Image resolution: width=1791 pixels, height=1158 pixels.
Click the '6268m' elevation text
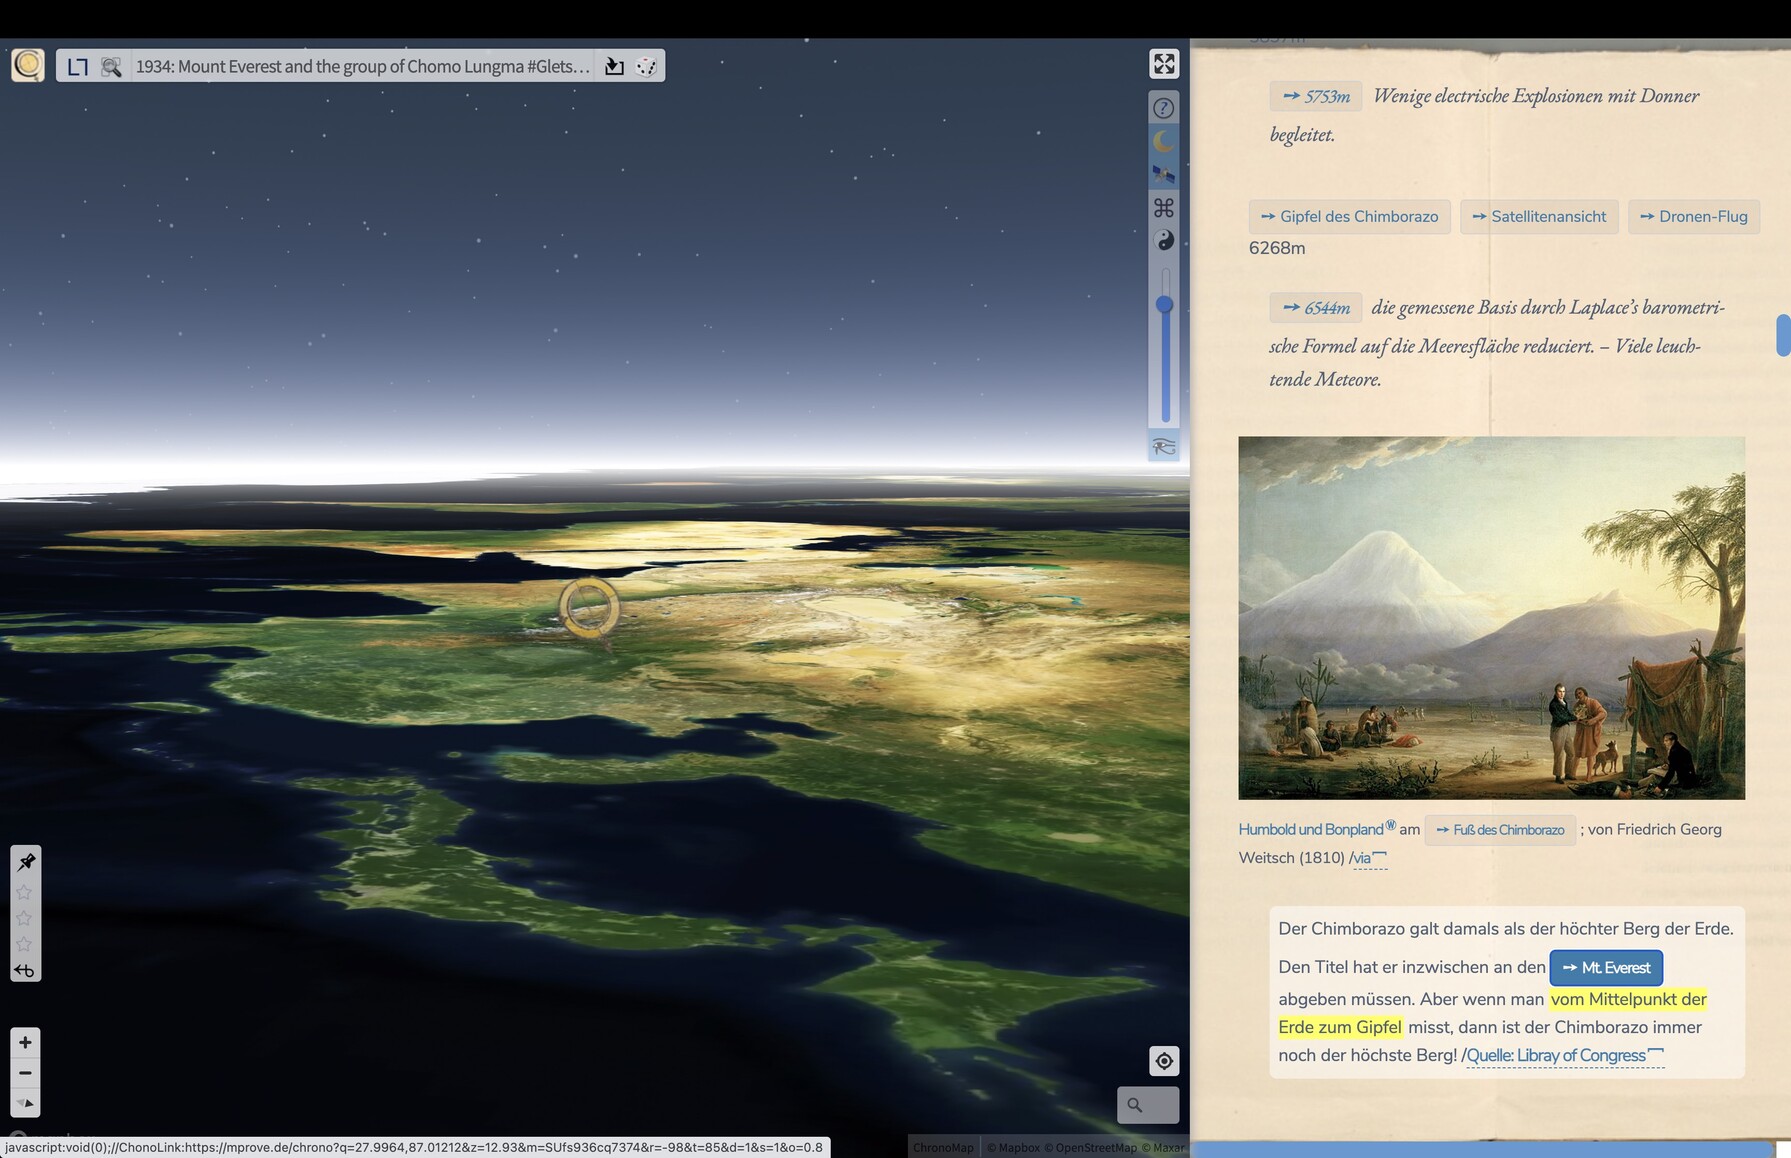(x=1277, y=248)
